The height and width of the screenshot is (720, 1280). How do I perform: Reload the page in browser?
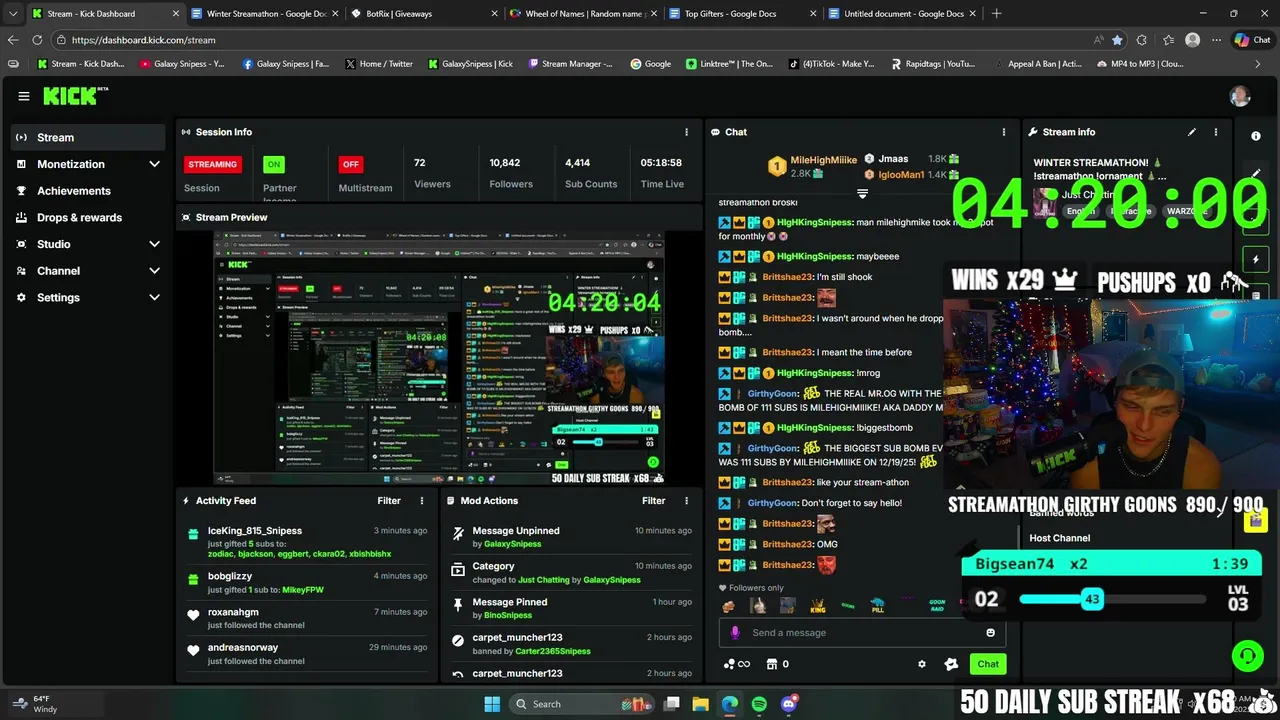click(37, 40)
